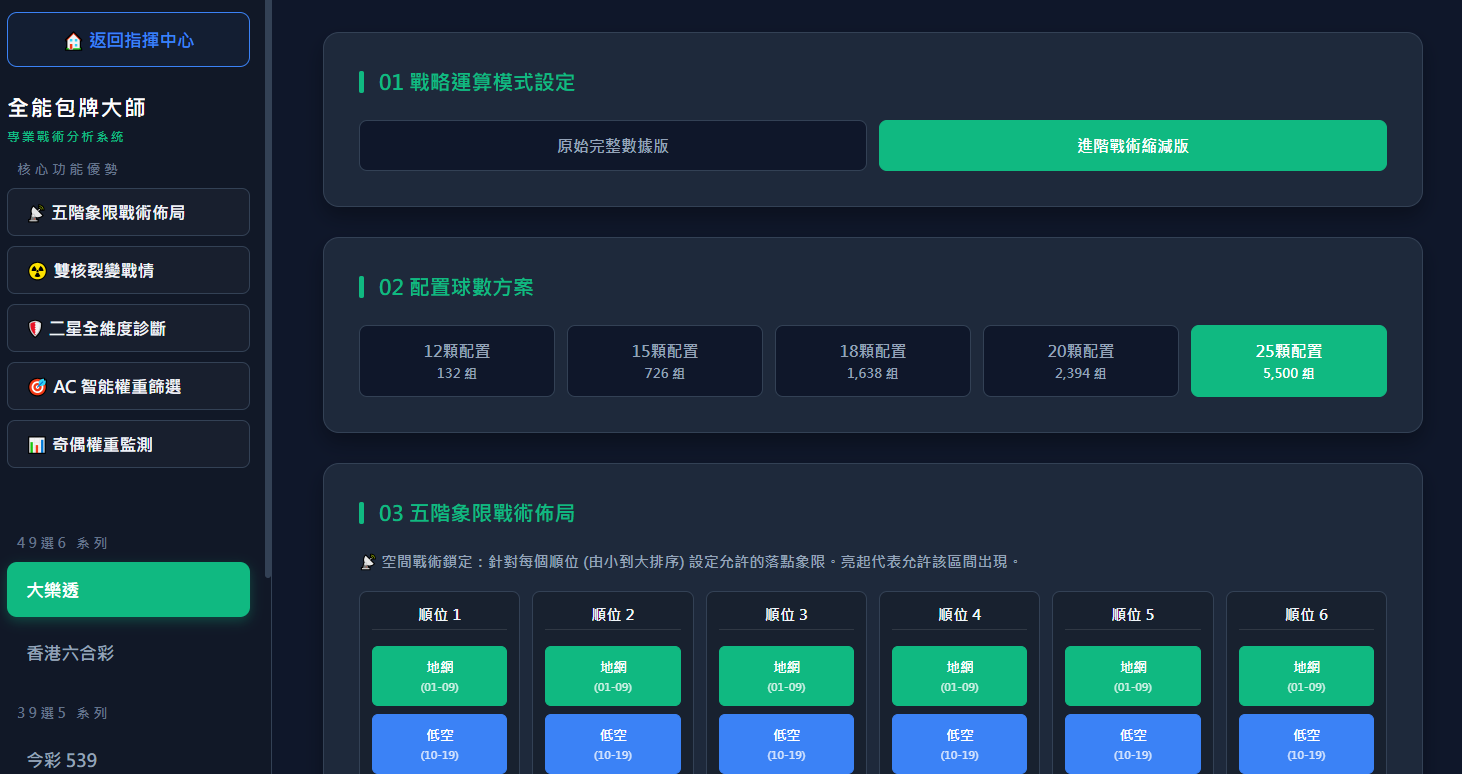Toggle 低空 for 順位 3
The width and height of the screenshot is (1462, 774).
[786, 744]
